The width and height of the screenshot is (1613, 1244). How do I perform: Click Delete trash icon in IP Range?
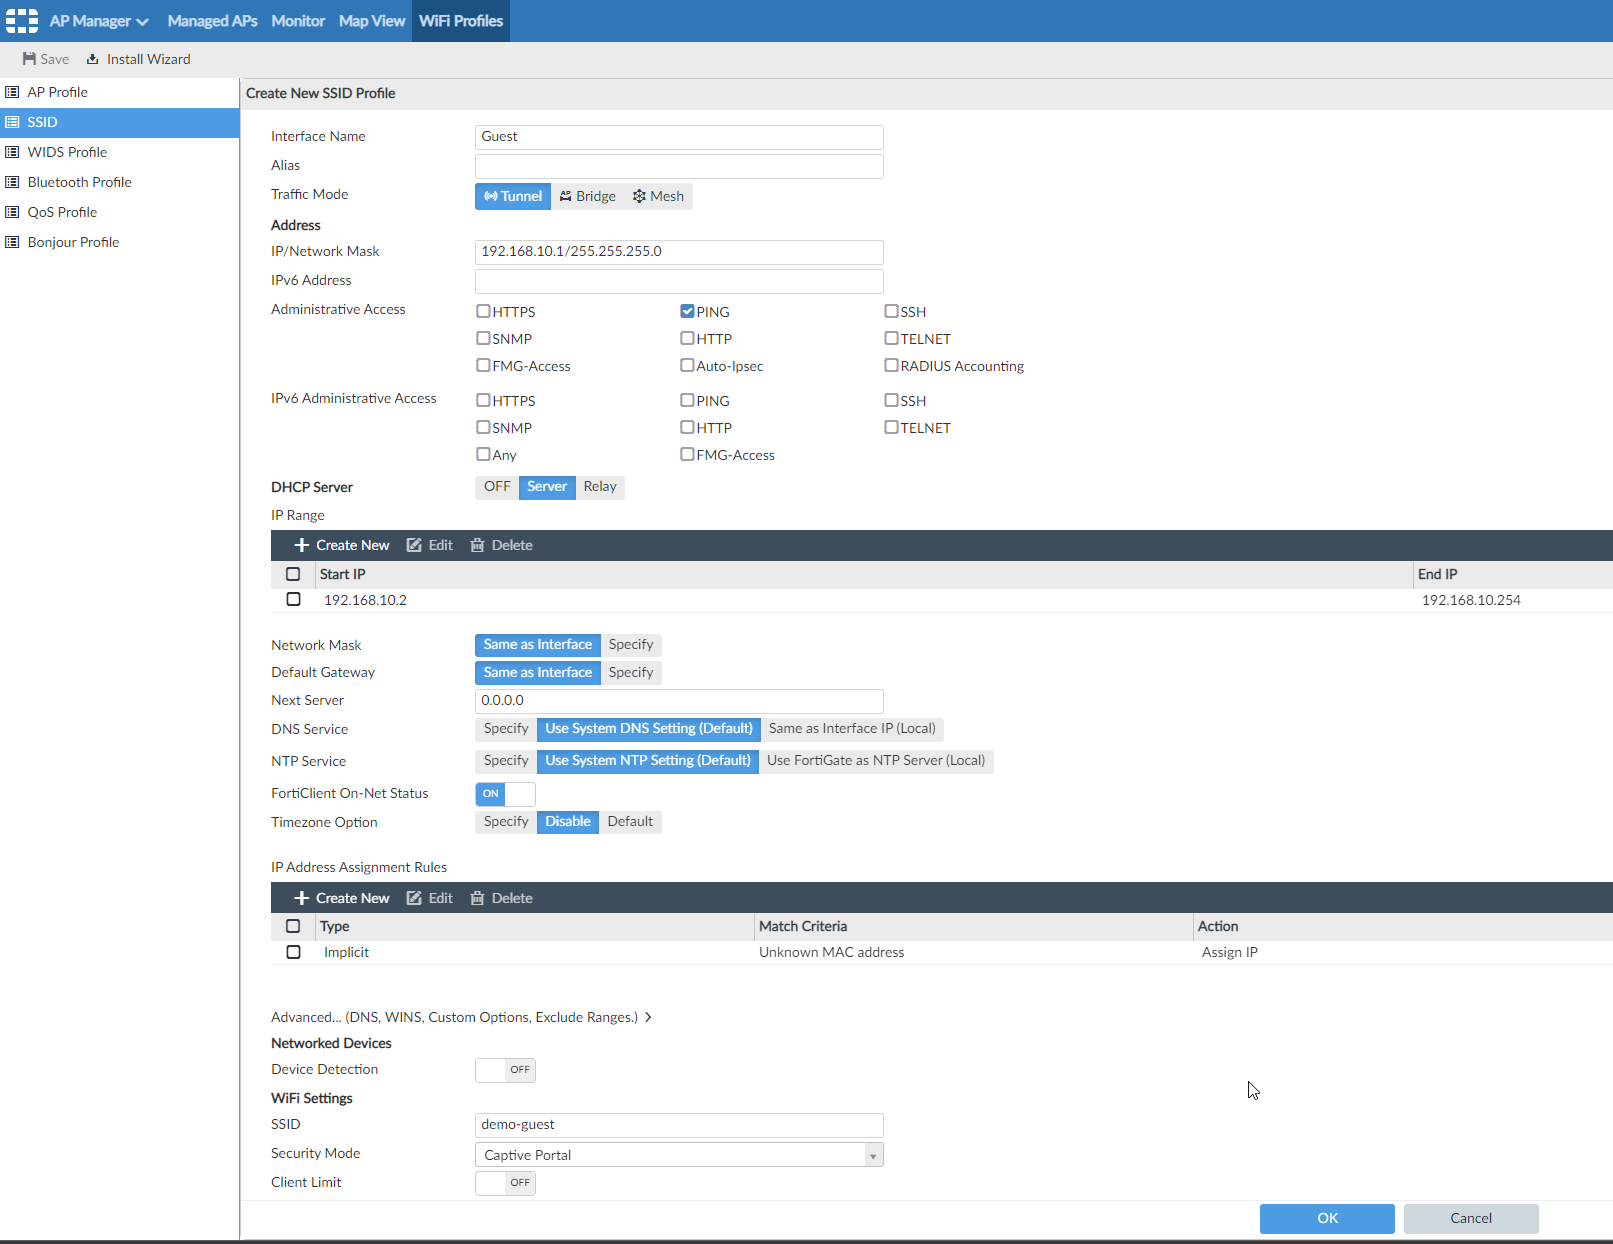pyautogui.click(x=477, y=545)
